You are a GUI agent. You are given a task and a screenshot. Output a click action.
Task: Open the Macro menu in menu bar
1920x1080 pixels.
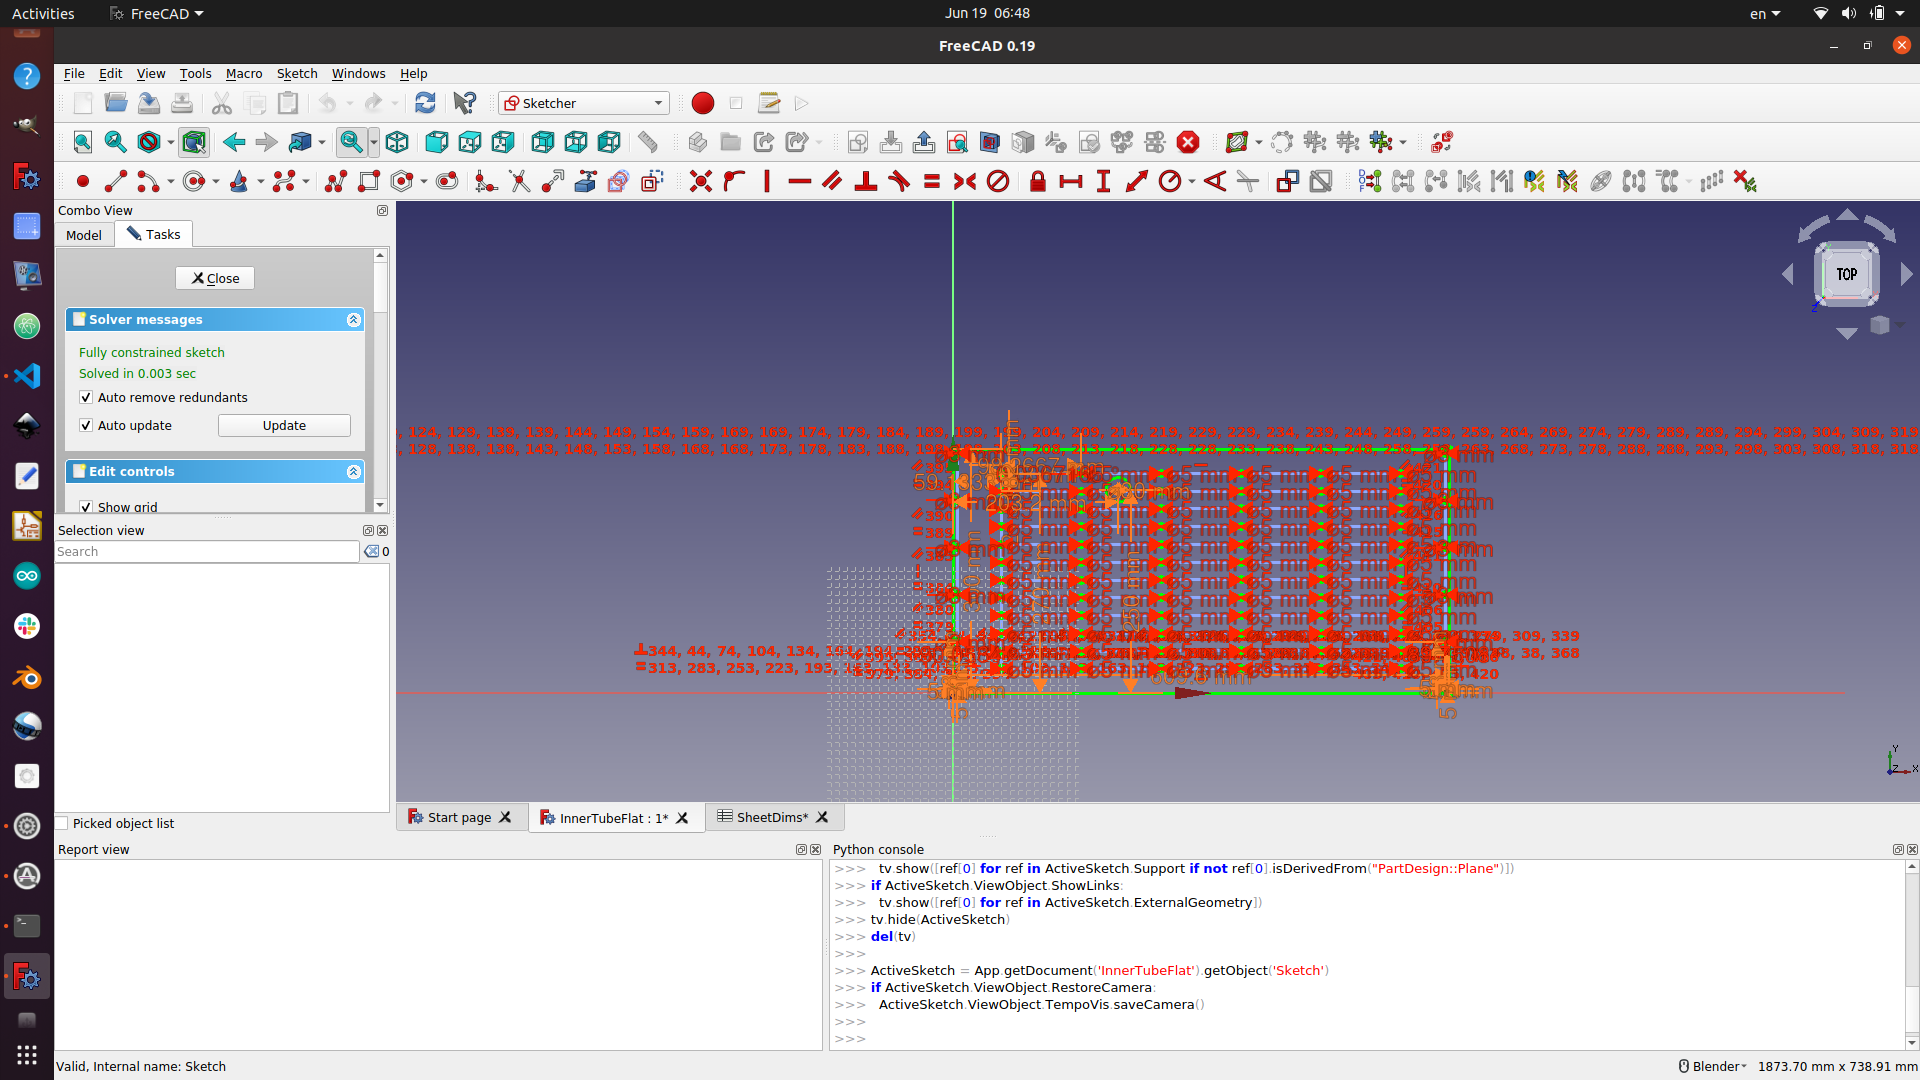241,73
